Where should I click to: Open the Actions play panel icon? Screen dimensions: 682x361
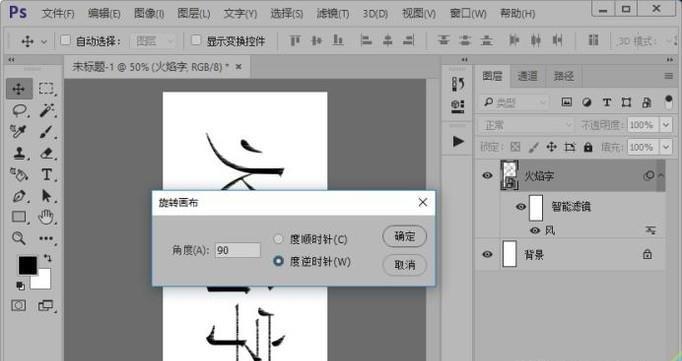coord(458,141)
